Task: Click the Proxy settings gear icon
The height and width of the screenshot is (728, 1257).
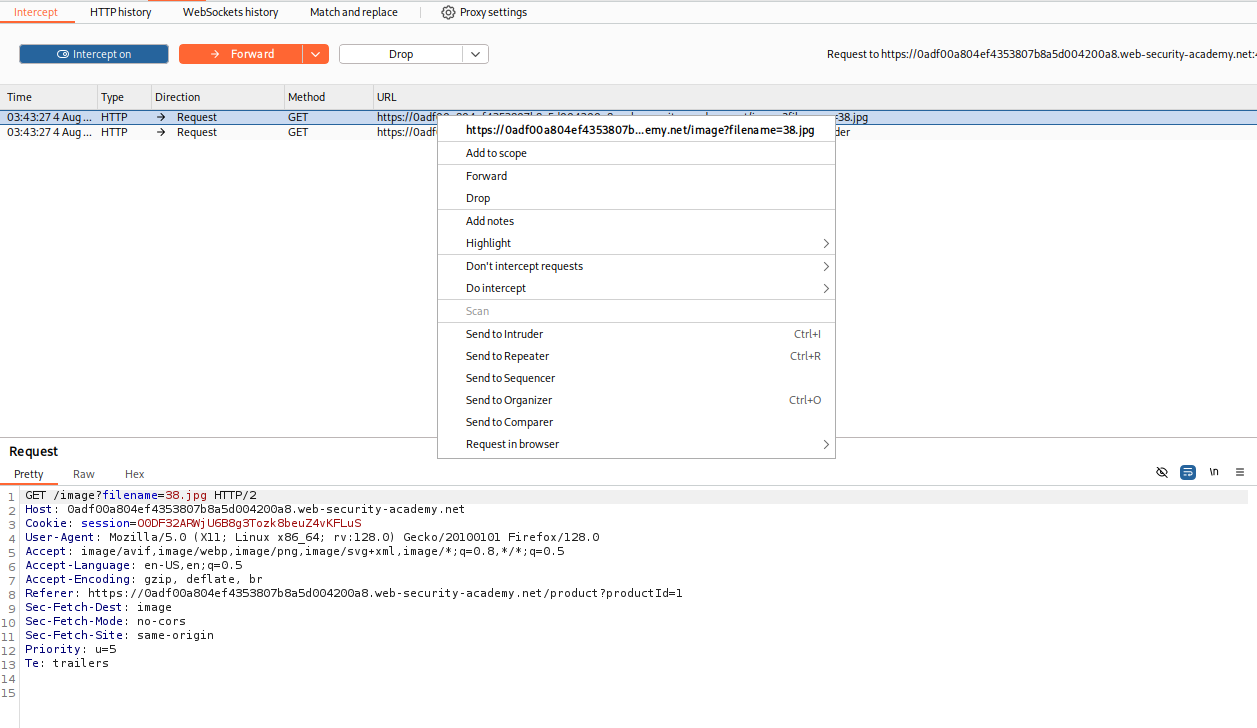Action: click(x=448, y=12)
